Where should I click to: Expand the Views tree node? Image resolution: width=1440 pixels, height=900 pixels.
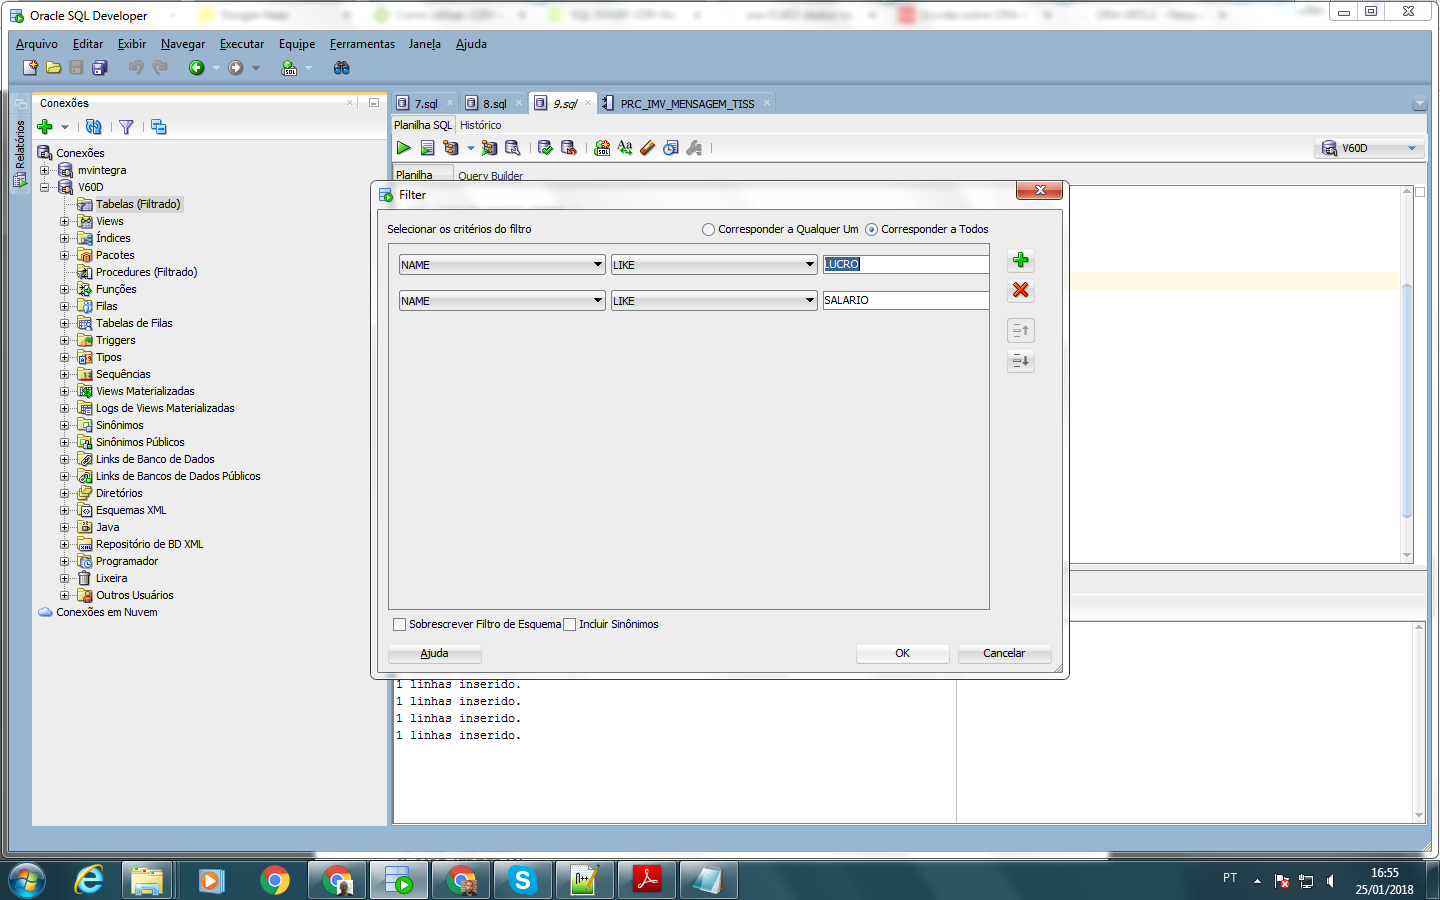pyautogui.click(x=64, y=221)
